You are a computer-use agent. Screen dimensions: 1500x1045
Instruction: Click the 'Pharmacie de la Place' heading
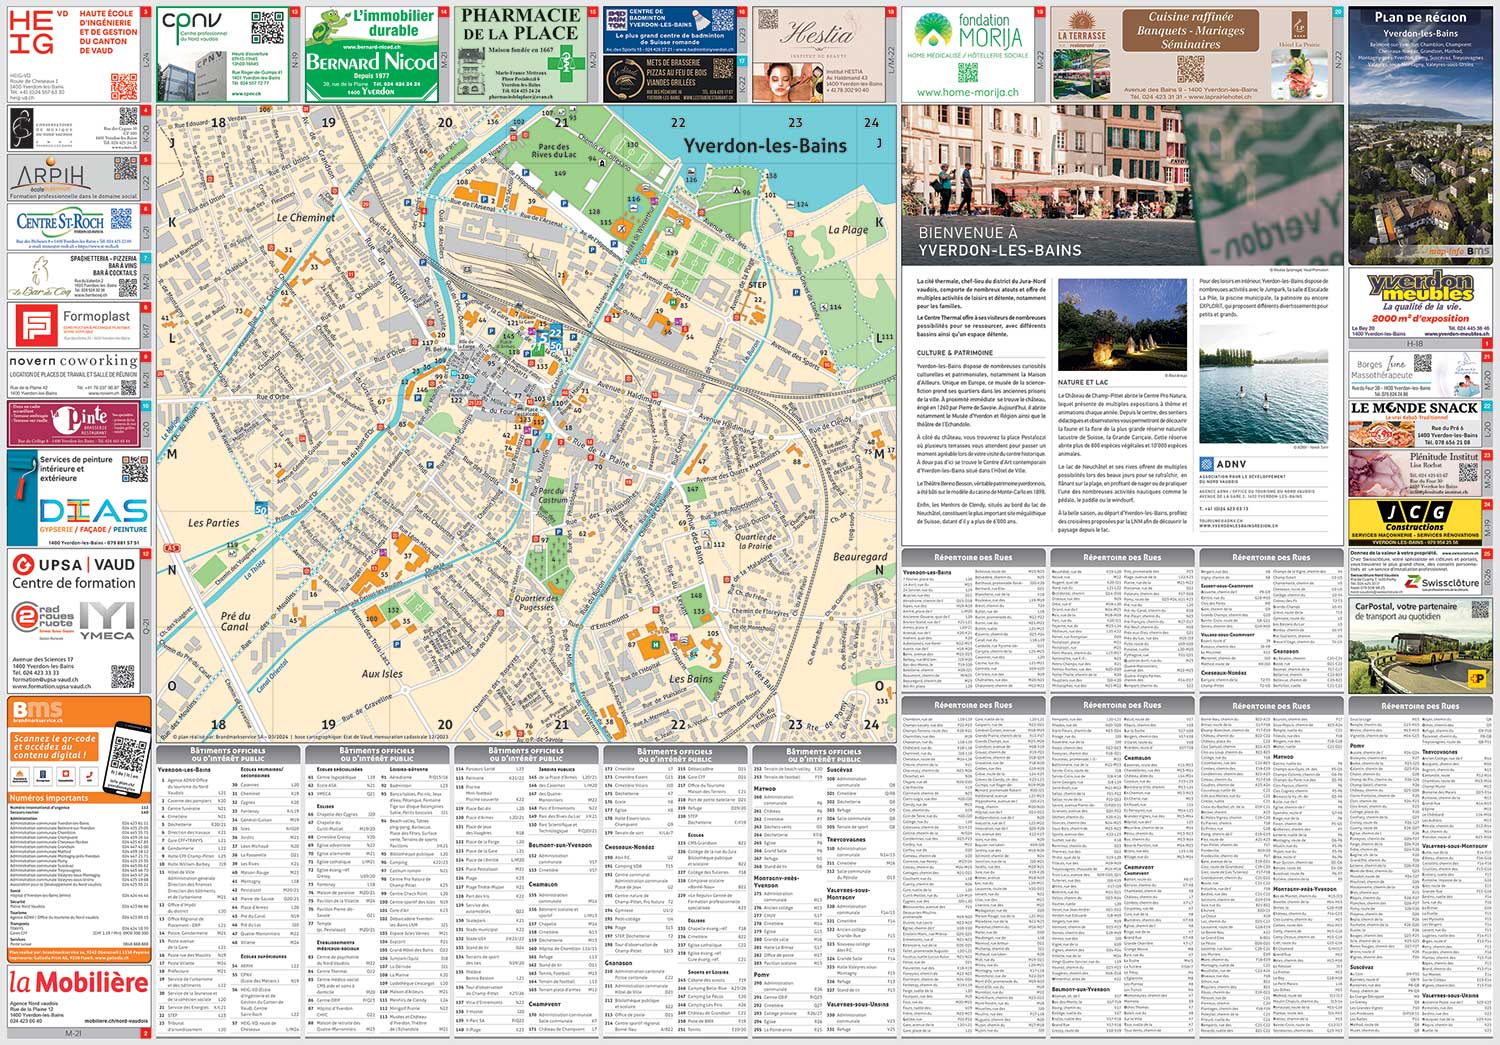[x=520, y=24]
